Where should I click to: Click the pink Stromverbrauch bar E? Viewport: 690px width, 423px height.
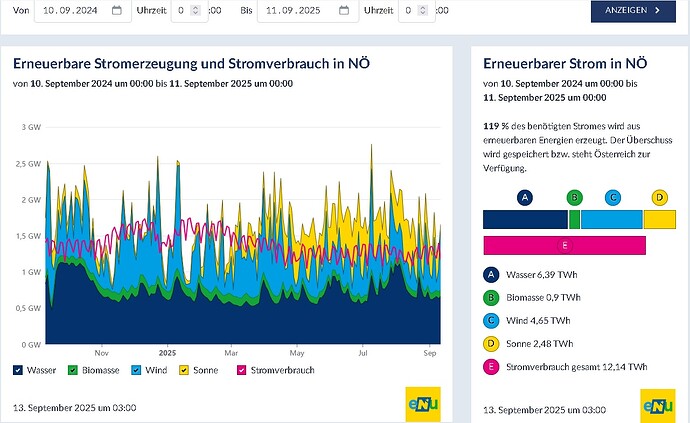pos(565,246)
